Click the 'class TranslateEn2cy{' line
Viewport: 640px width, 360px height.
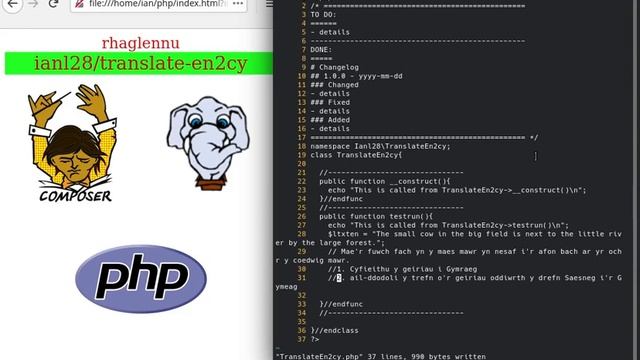[x=356, y=155]
